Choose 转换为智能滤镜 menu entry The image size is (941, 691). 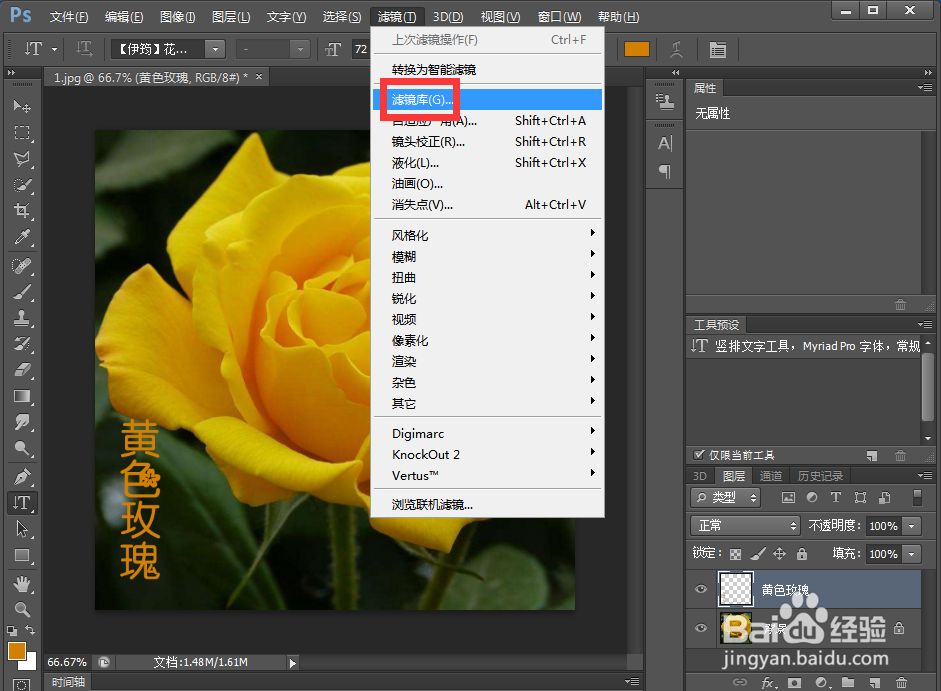point(487,70)
